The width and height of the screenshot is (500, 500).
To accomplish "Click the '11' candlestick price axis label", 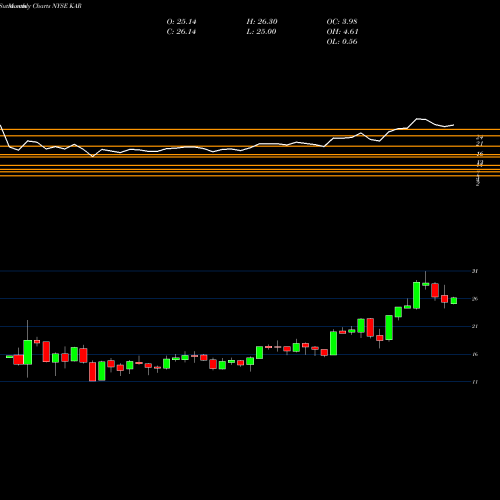I will point(475,382).
